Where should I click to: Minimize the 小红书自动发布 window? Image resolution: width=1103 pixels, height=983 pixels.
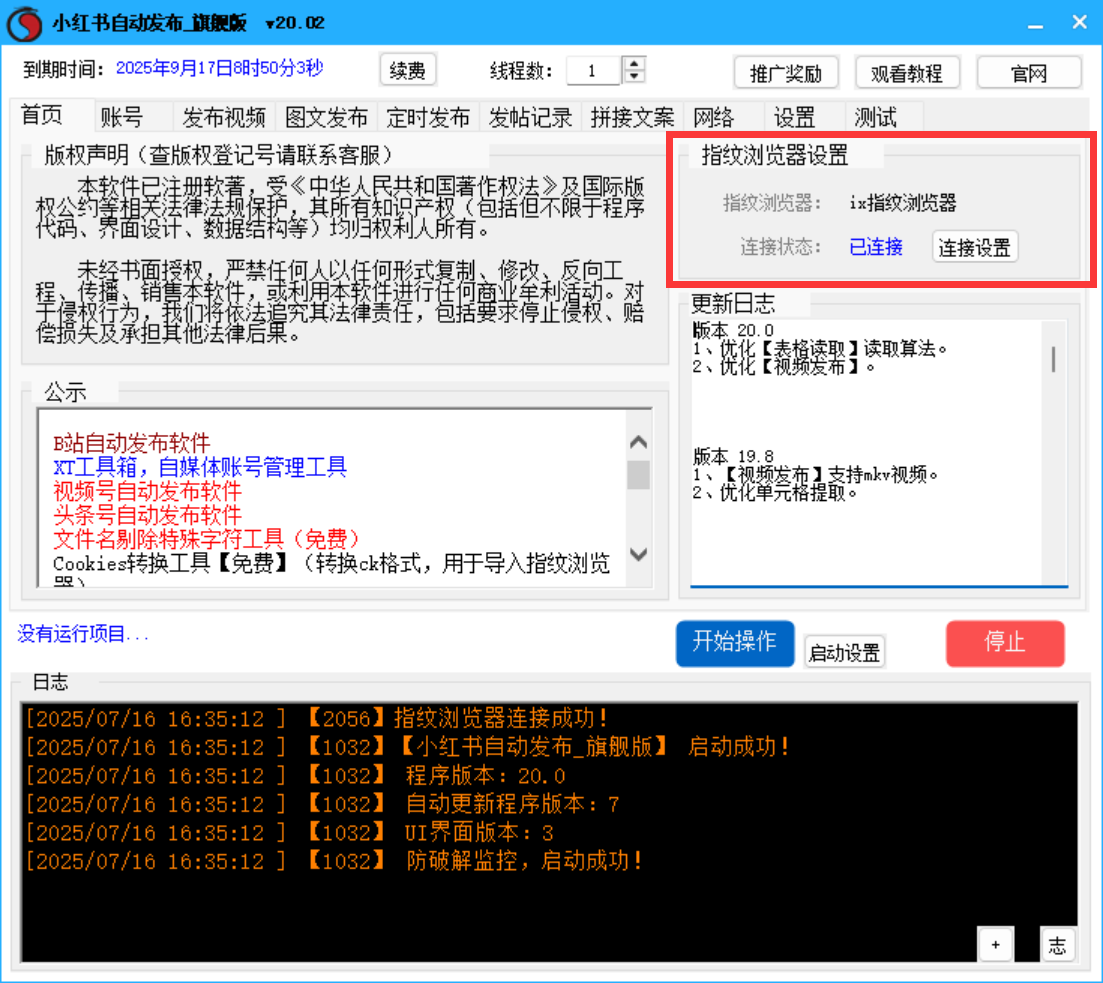pos(1035,24)
